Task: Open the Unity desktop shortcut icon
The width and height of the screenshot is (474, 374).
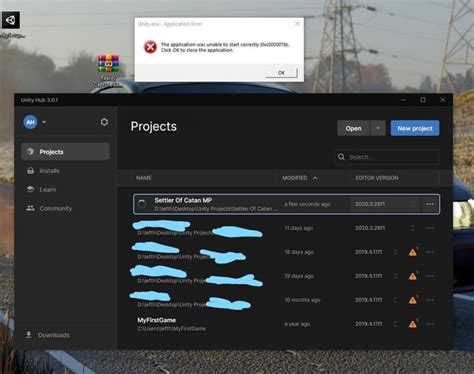Action: click(x=11, y=20)
